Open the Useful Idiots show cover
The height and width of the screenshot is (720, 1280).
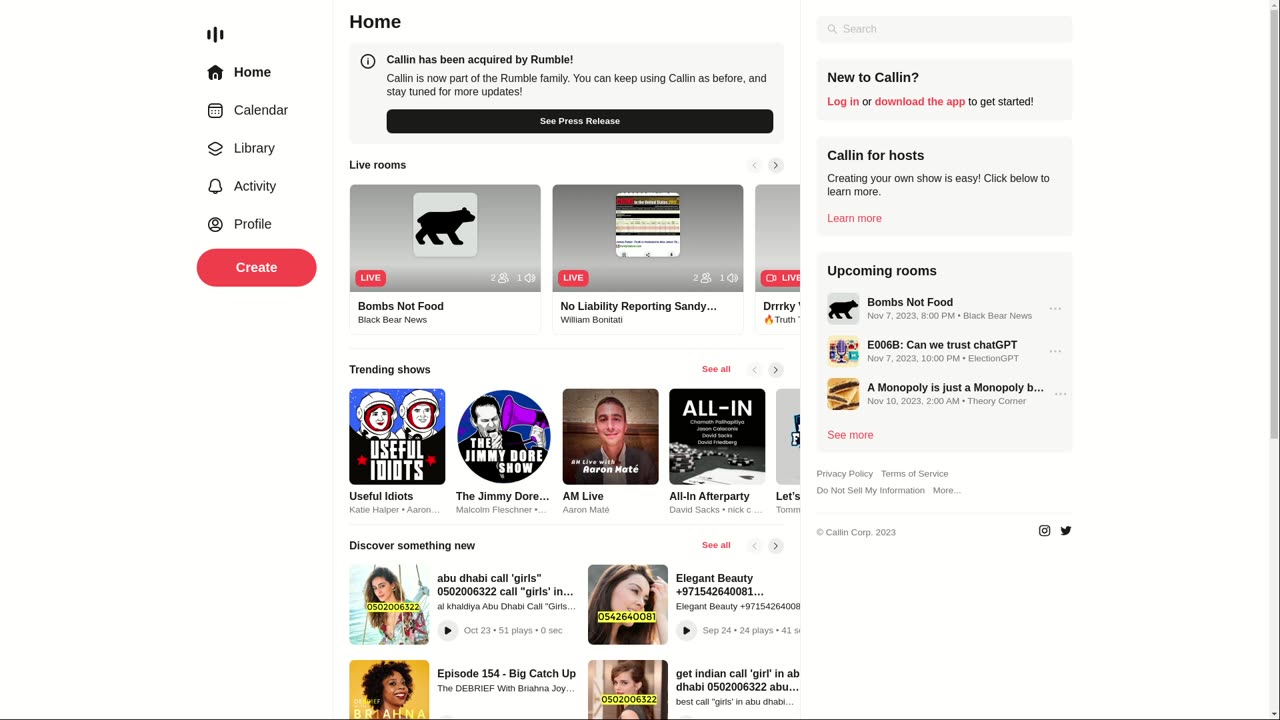[397, 437]
